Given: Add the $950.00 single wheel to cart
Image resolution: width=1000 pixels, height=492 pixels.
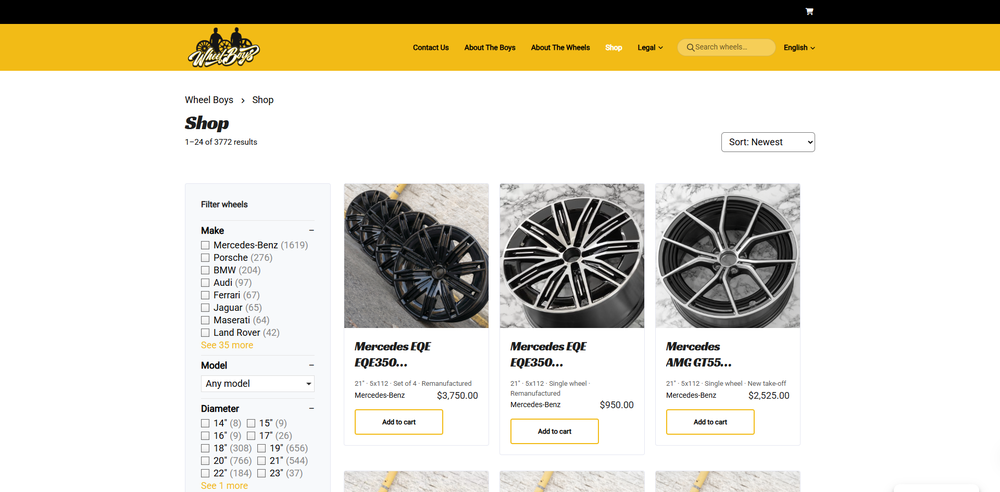Looking at the screenshot, I should (554, 431).
